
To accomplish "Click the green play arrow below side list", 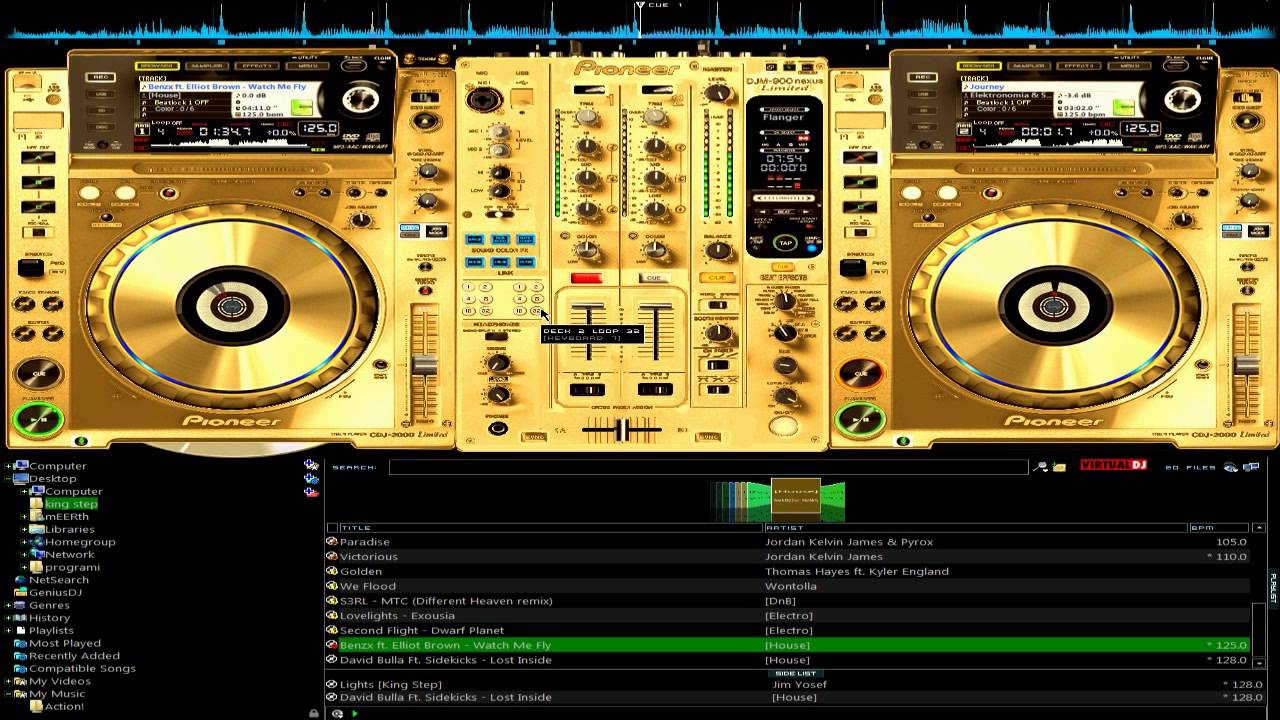I will click(354, 713).
